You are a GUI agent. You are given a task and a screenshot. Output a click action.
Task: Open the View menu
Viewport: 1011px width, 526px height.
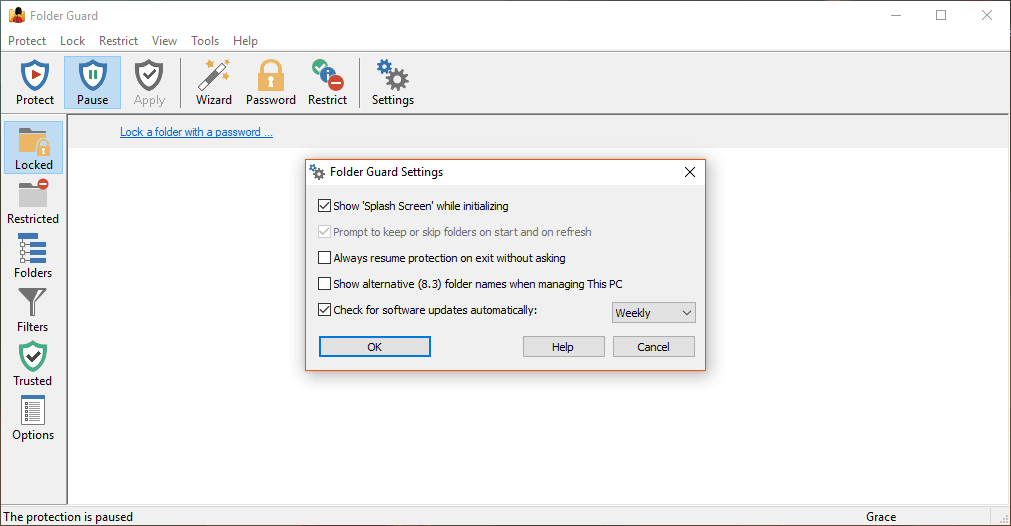[x=164, y=41]
